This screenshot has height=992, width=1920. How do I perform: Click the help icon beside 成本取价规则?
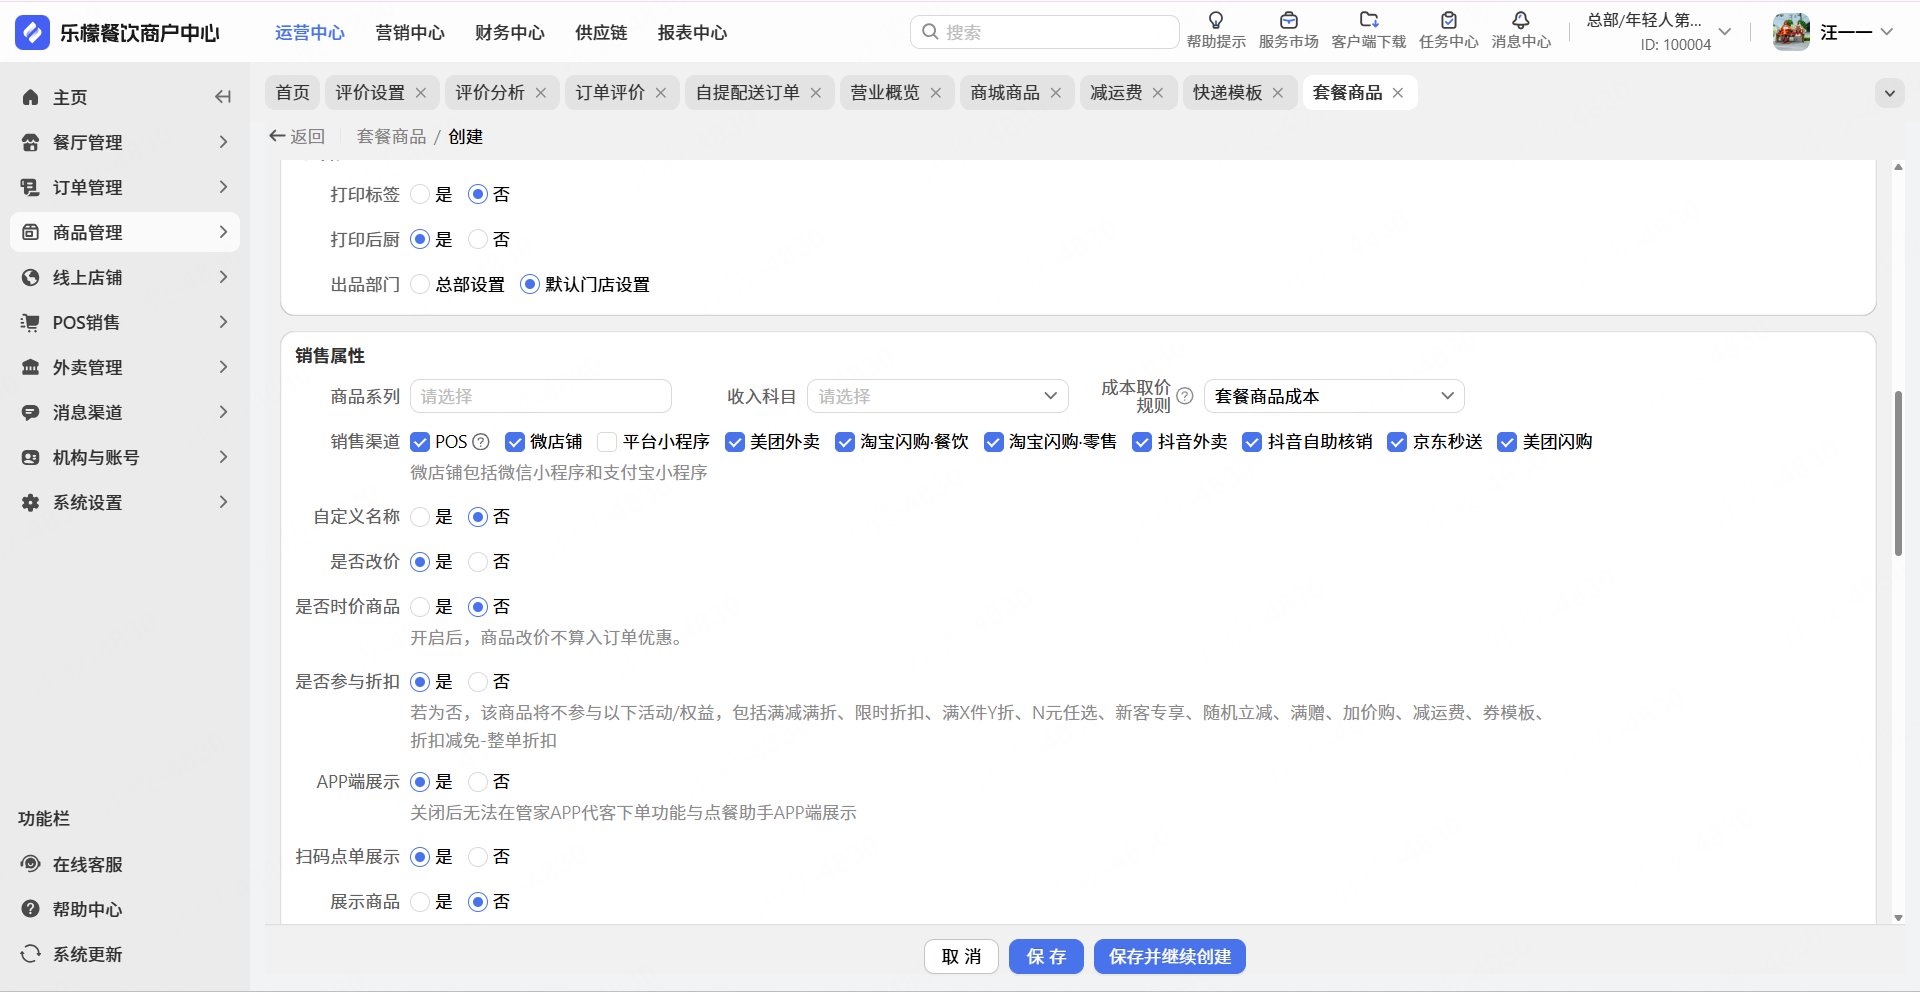(x=1185, y=396)
